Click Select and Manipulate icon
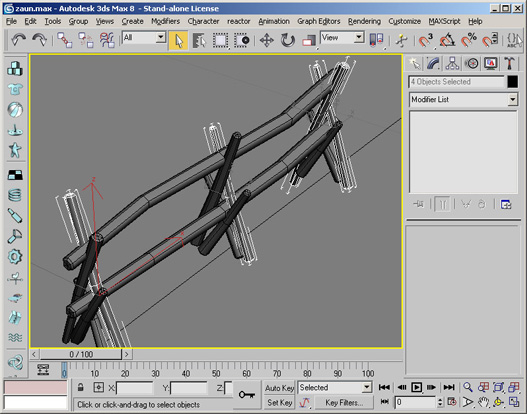Screen dimensions: 527x414 [x=401, y=40]
